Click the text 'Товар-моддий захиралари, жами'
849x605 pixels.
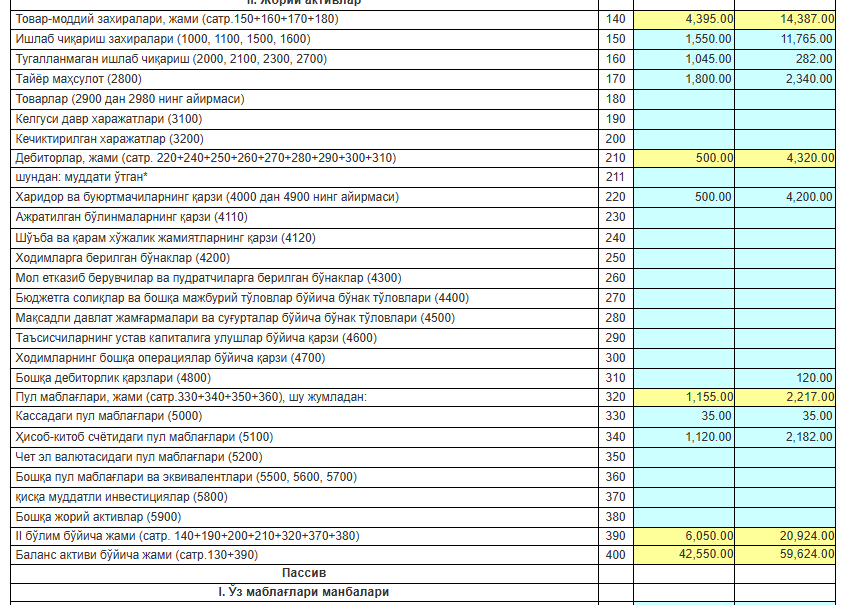[x=107, y=19]
